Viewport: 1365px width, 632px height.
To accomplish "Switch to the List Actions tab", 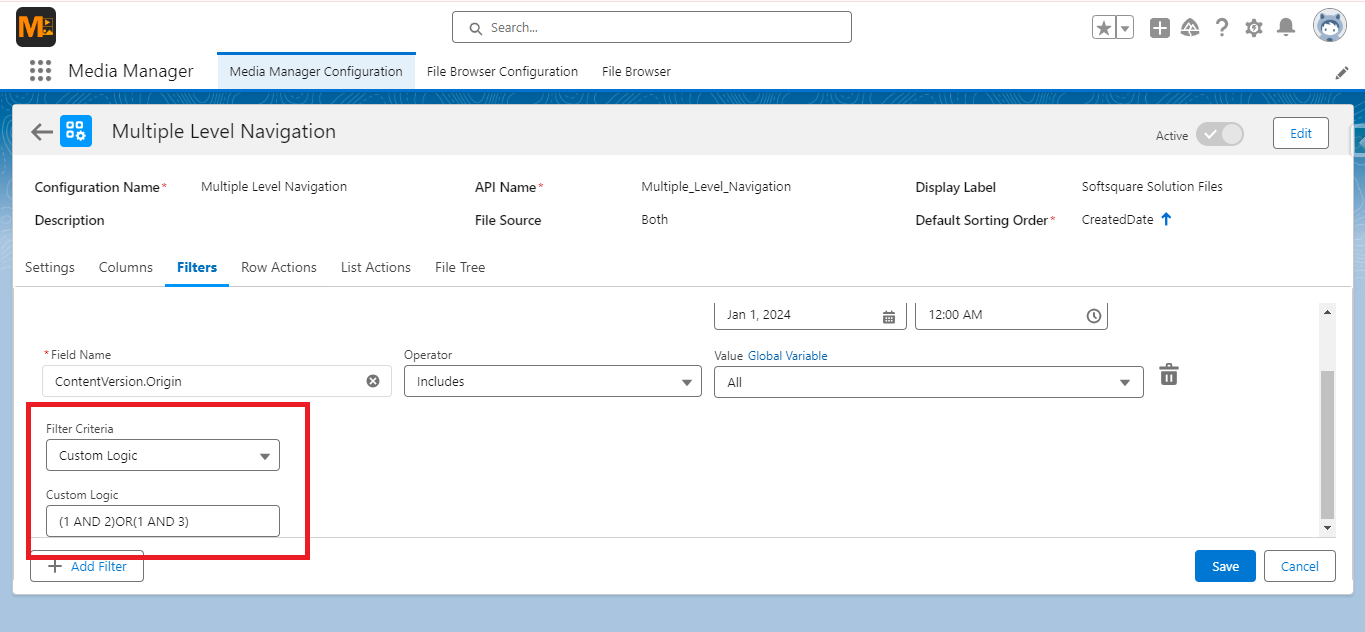I will (x=376, y=267).
